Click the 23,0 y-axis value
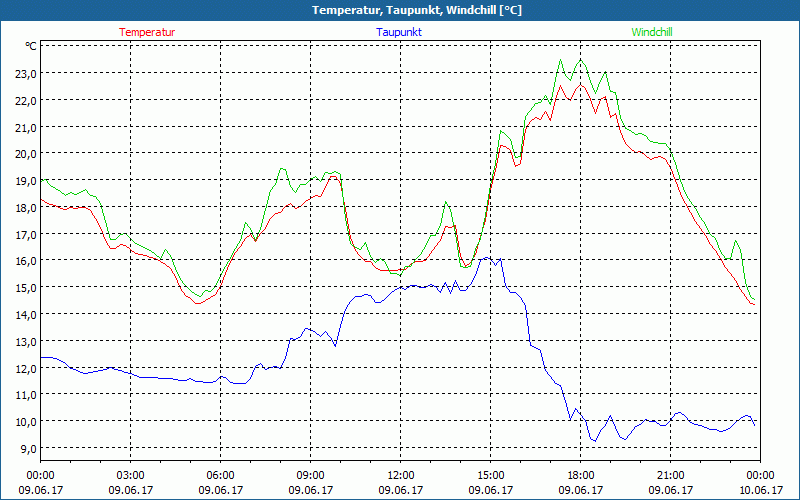 coord(25,74)
